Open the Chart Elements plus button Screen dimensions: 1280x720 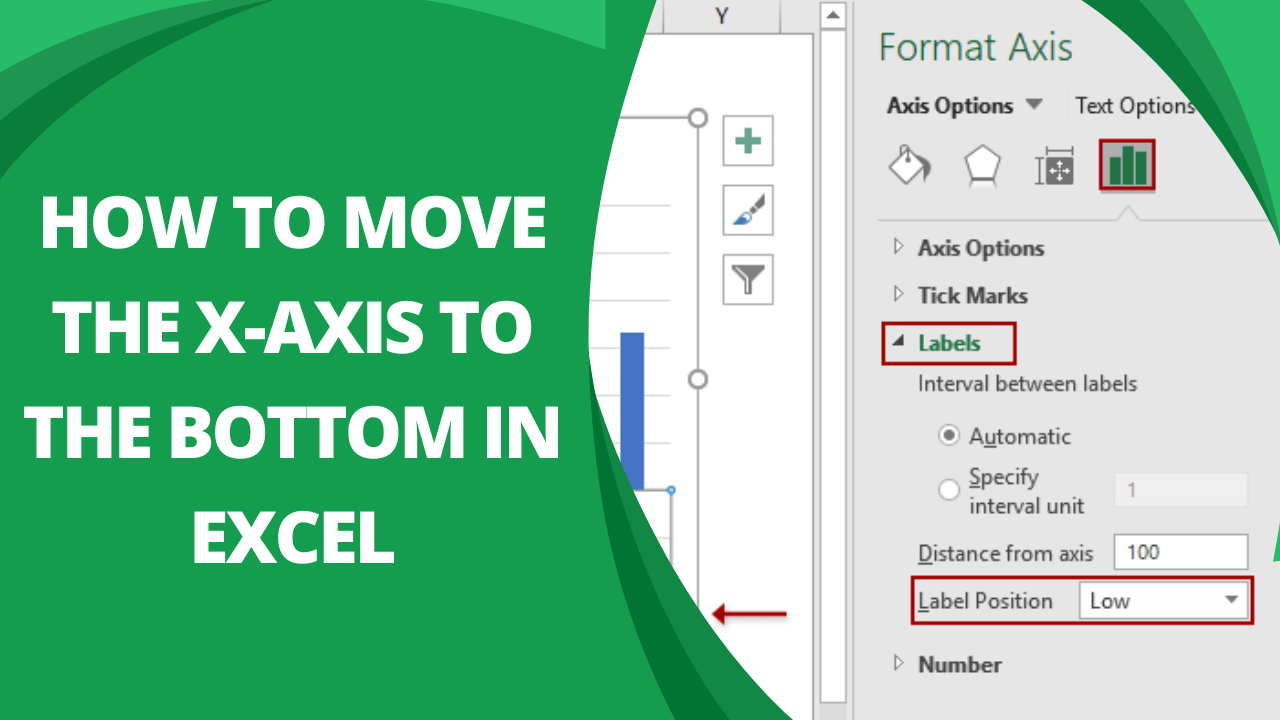pos(747,140)
